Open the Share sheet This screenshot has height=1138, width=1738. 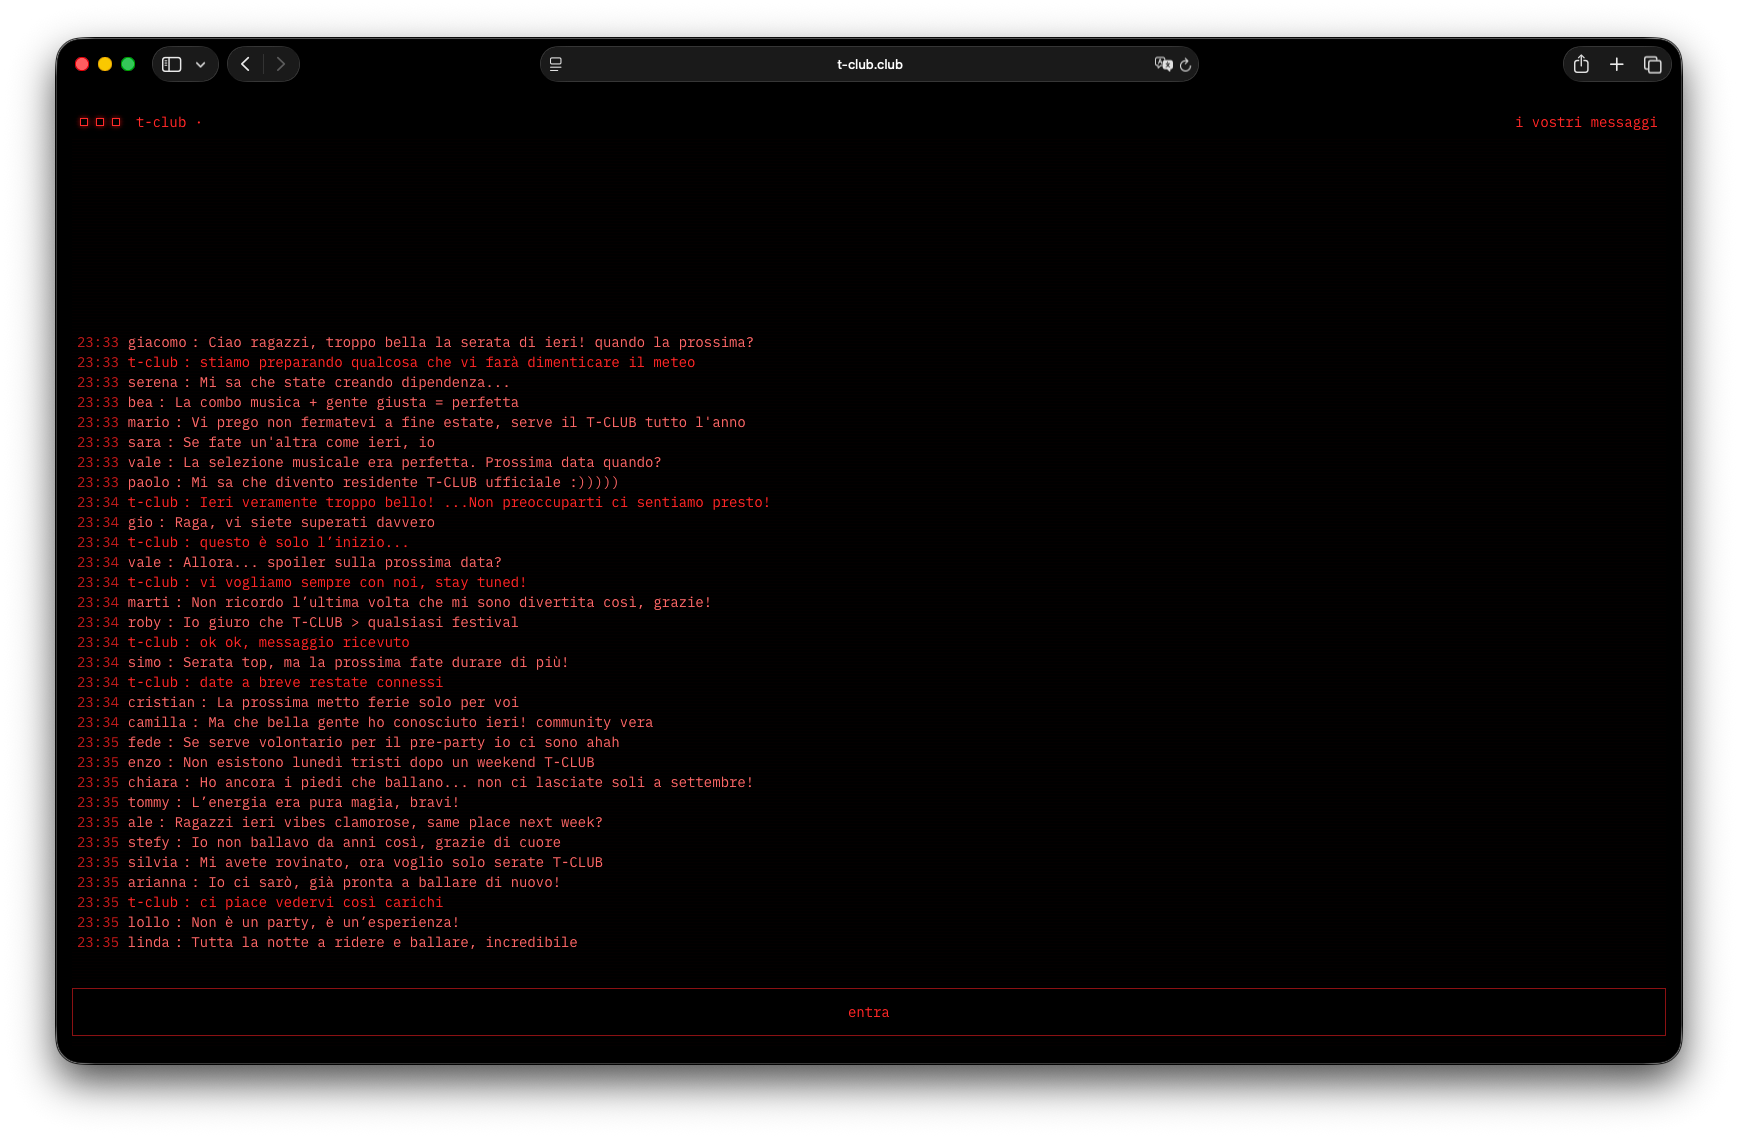click(1581, 64)
